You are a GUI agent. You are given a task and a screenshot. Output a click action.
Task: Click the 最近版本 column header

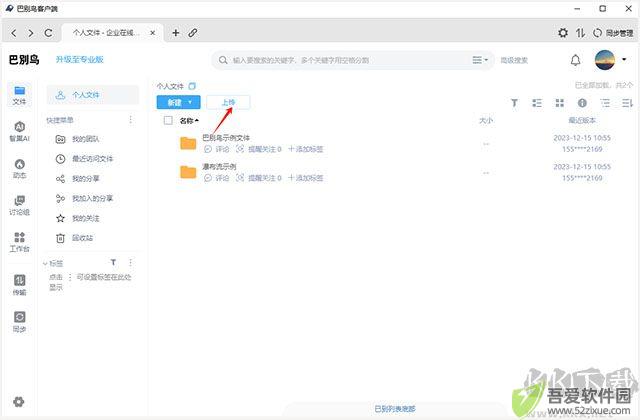tap(582, 120)
